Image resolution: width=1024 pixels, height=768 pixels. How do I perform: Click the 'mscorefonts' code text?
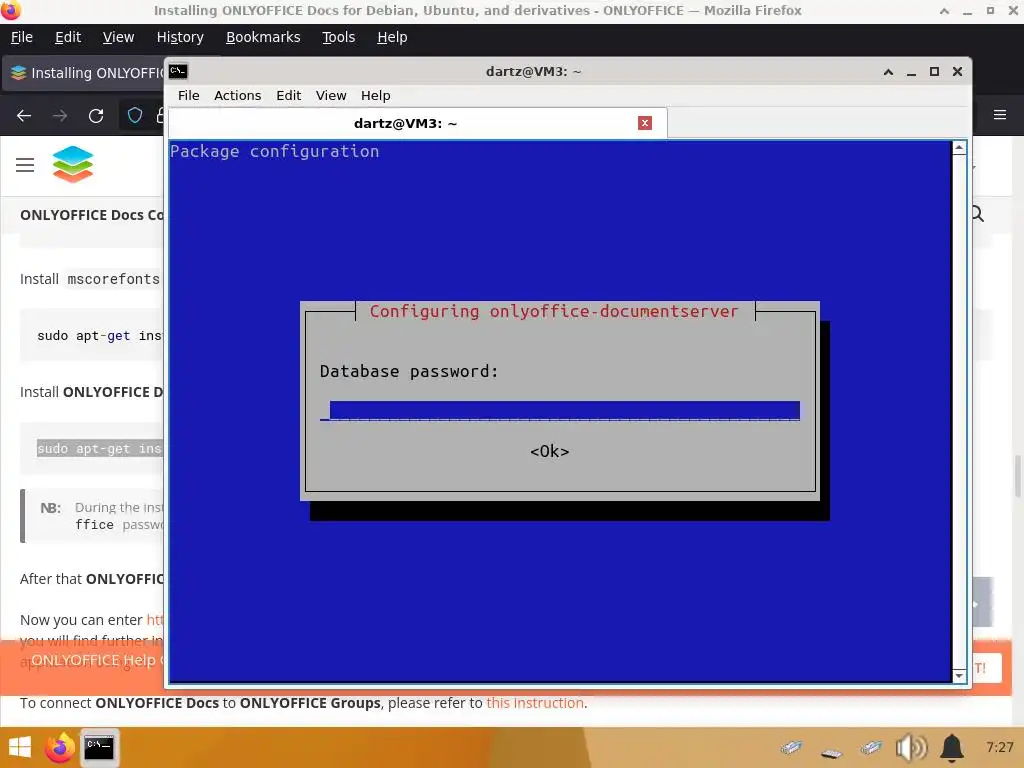click(114, 279)
